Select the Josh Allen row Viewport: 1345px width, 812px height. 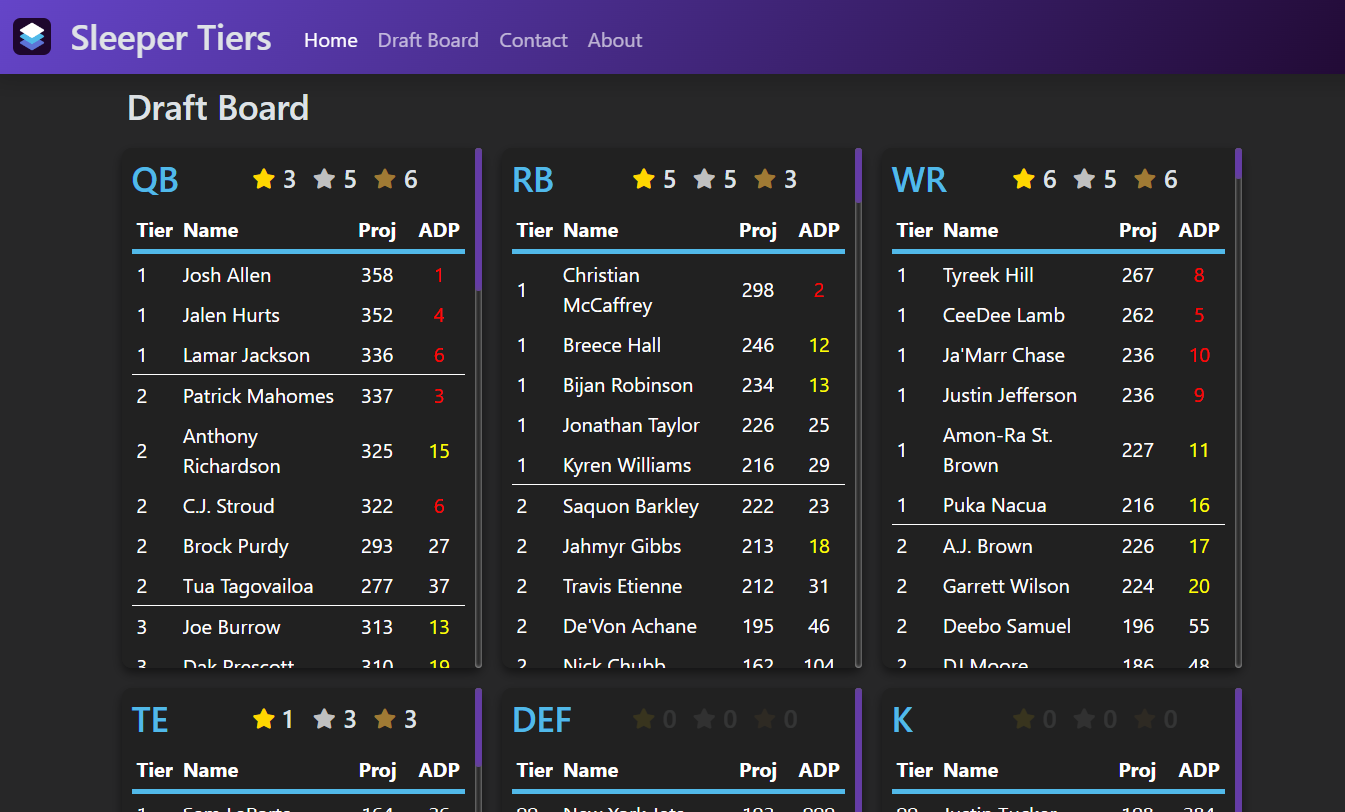[298, 275]
